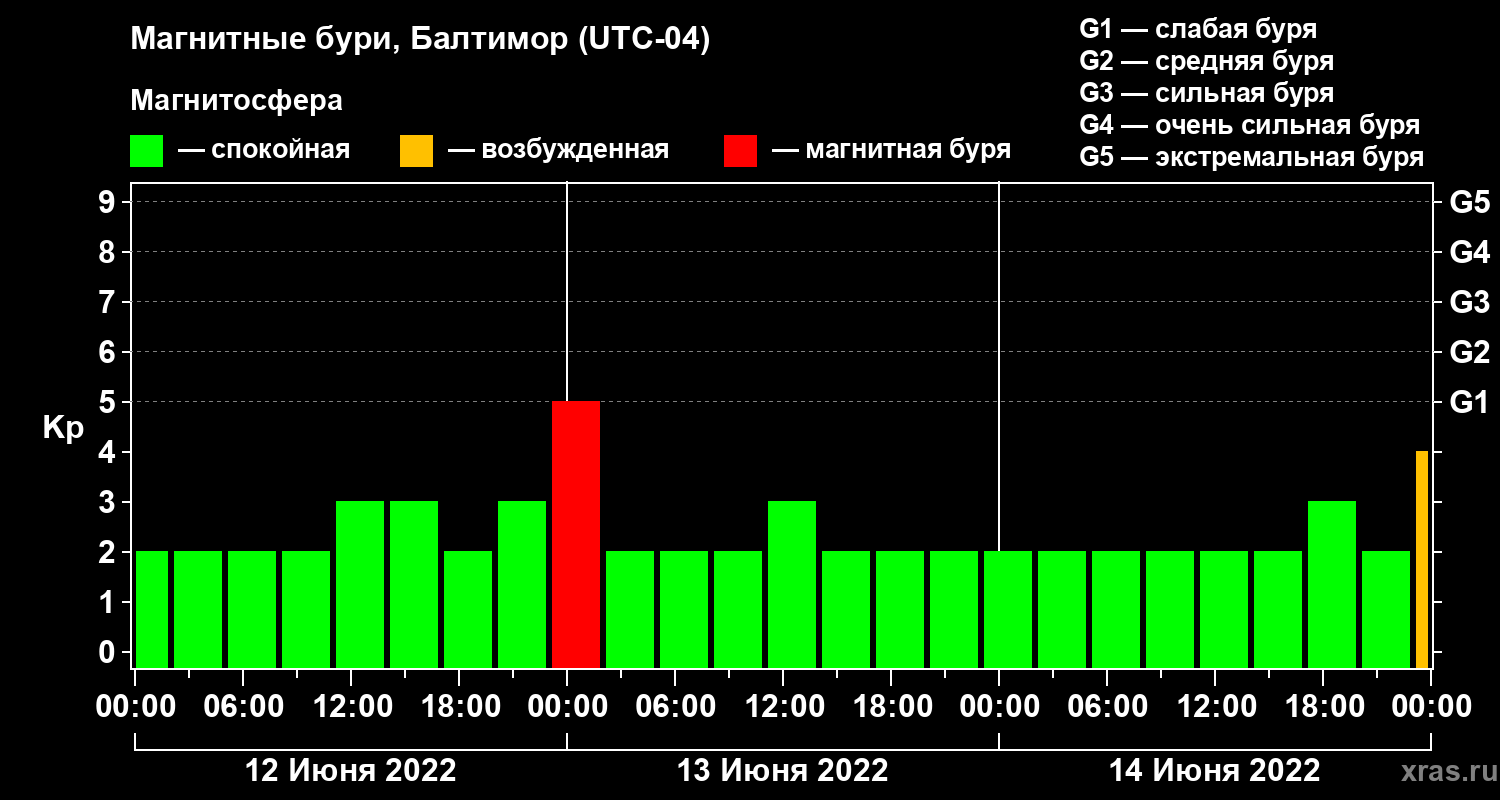Click the 'G2 — средняя буря' legend line

pos(1206,61)
